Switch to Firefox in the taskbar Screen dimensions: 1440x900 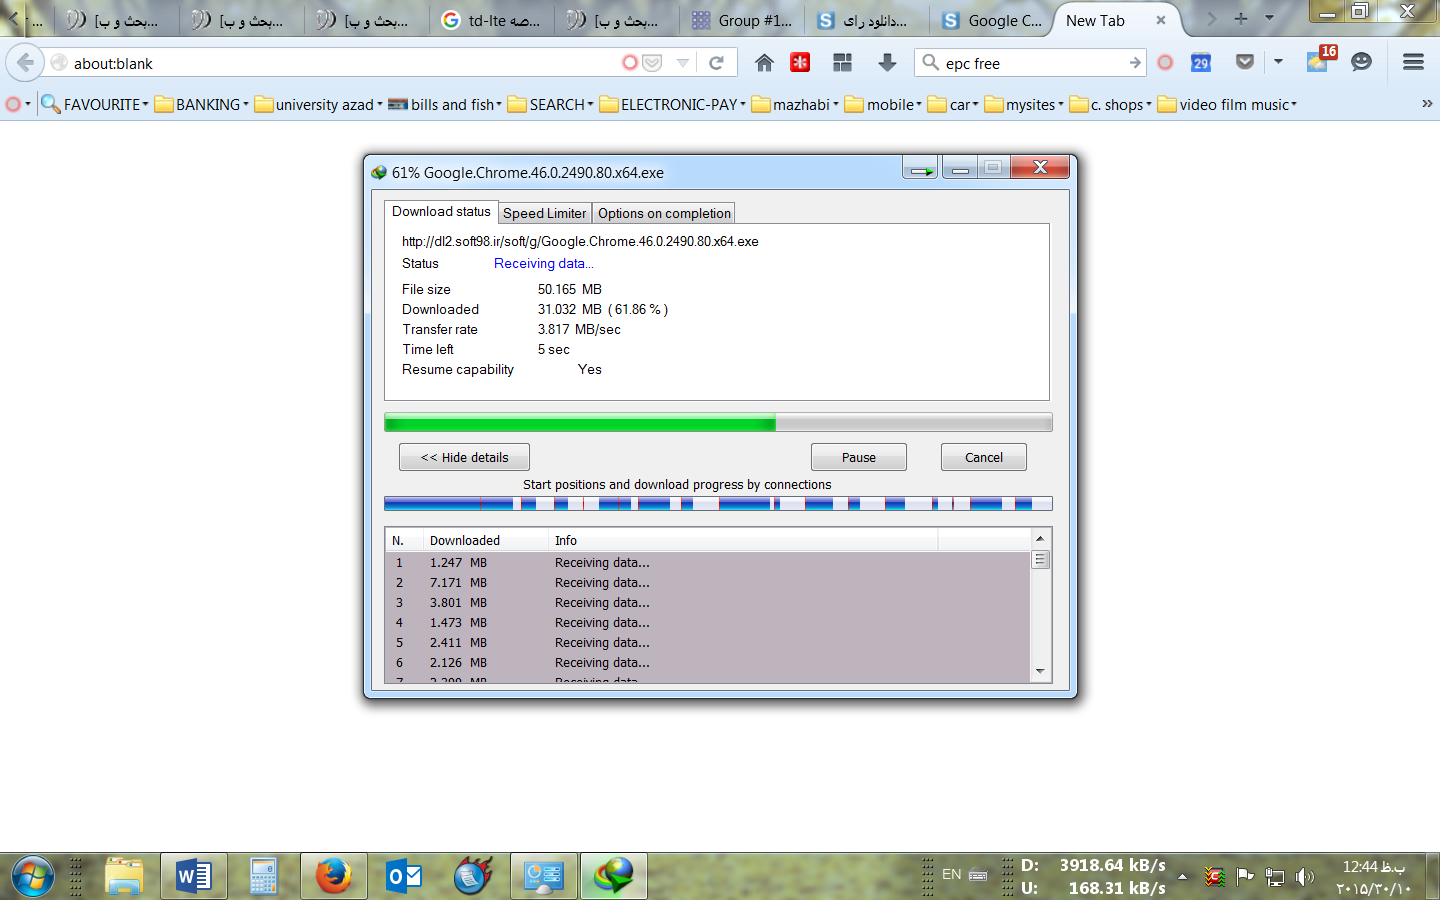coord(333,877)
